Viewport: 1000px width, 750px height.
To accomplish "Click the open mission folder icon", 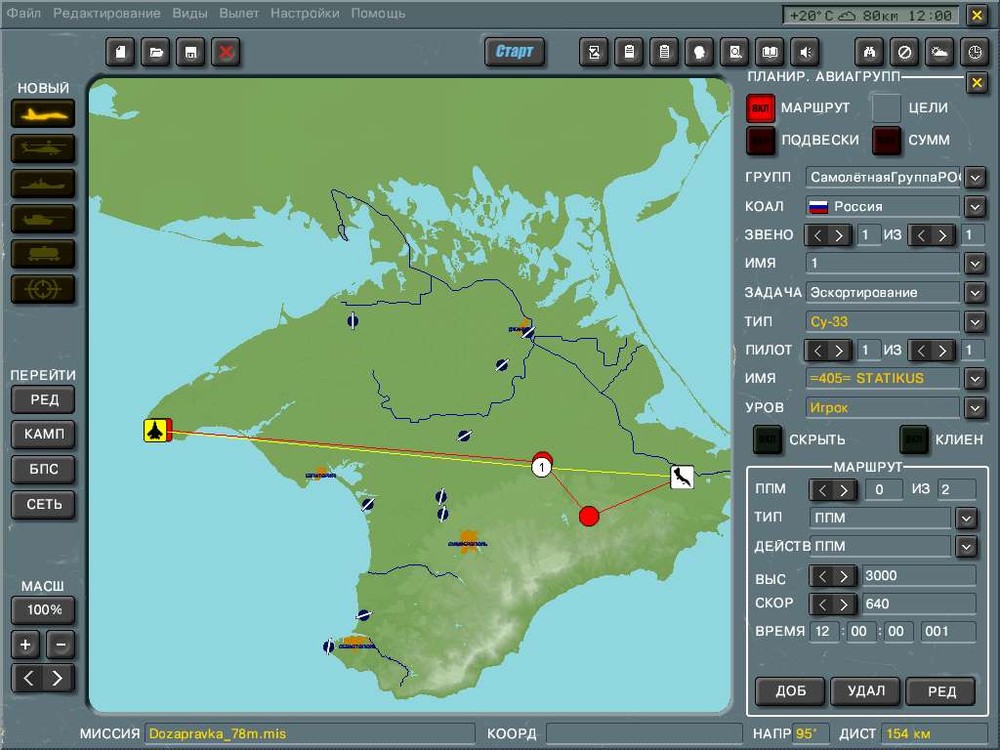I will click(155, 52).
